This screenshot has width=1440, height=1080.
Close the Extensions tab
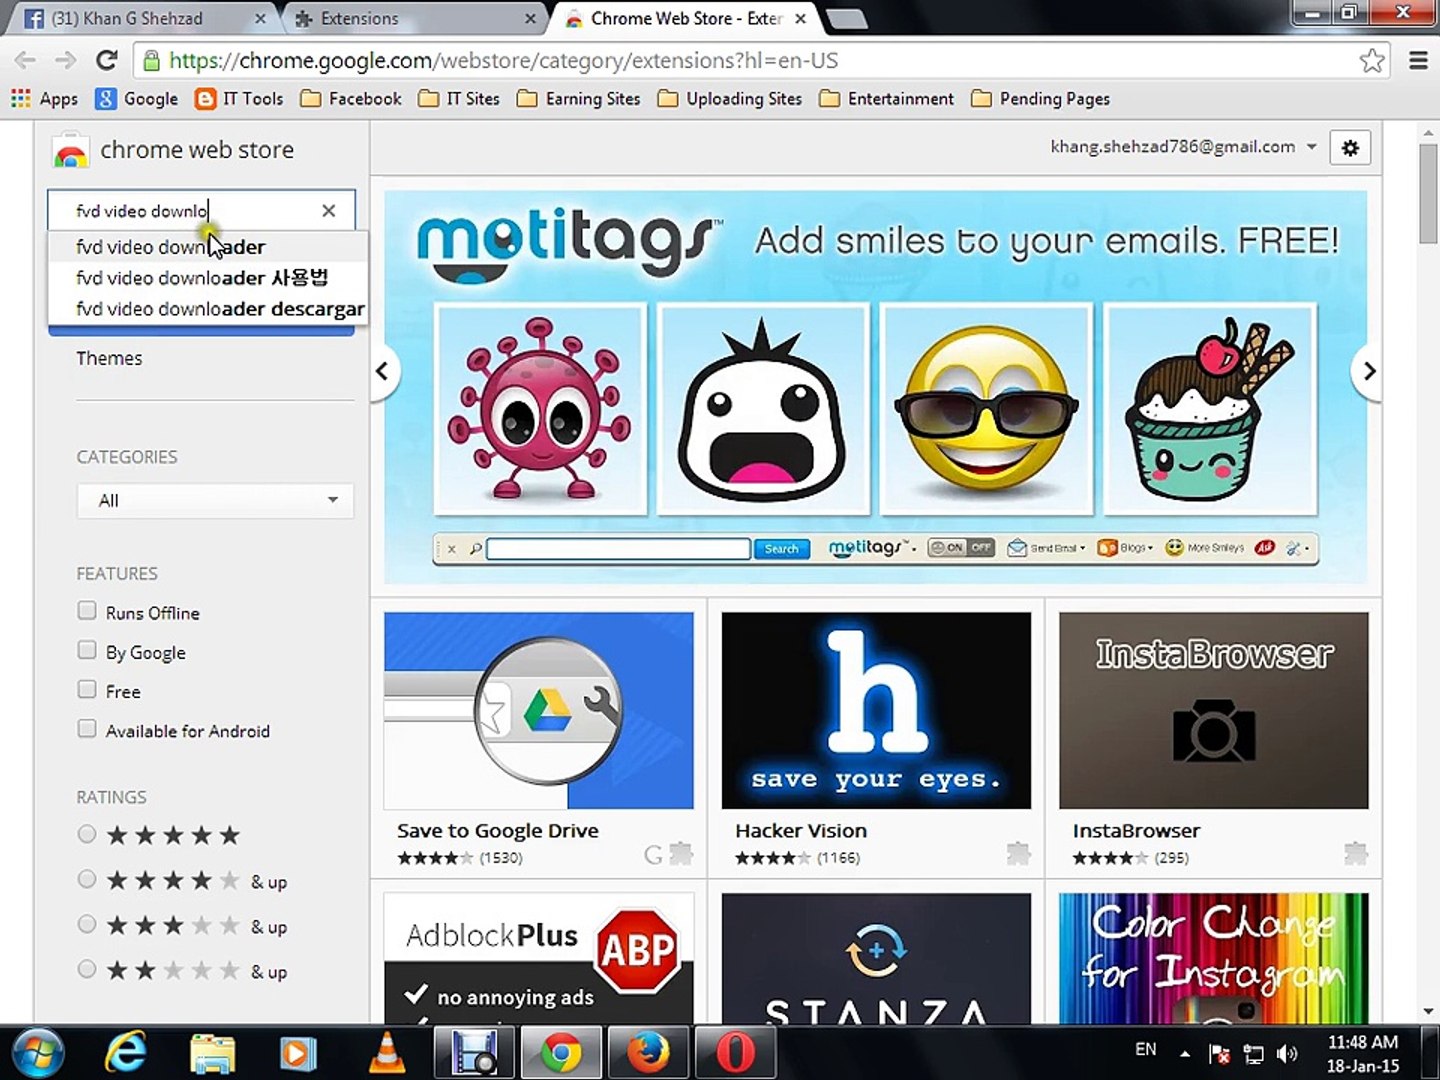(531, 19)
